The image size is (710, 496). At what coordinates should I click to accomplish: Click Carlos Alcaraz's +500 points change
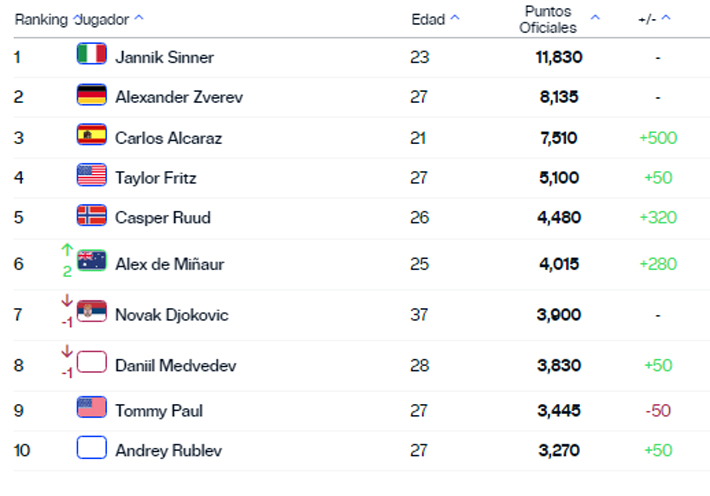pyautogui.click(x=658, y=138)
